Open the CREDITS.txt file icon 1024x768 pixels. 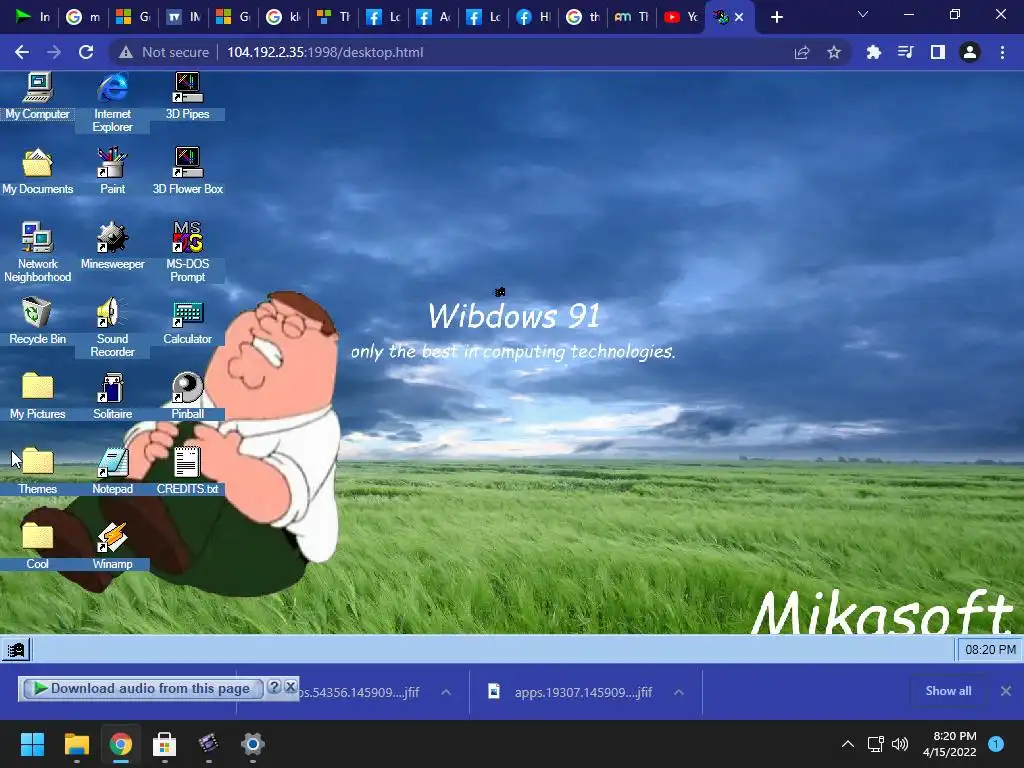coord(187,471)
